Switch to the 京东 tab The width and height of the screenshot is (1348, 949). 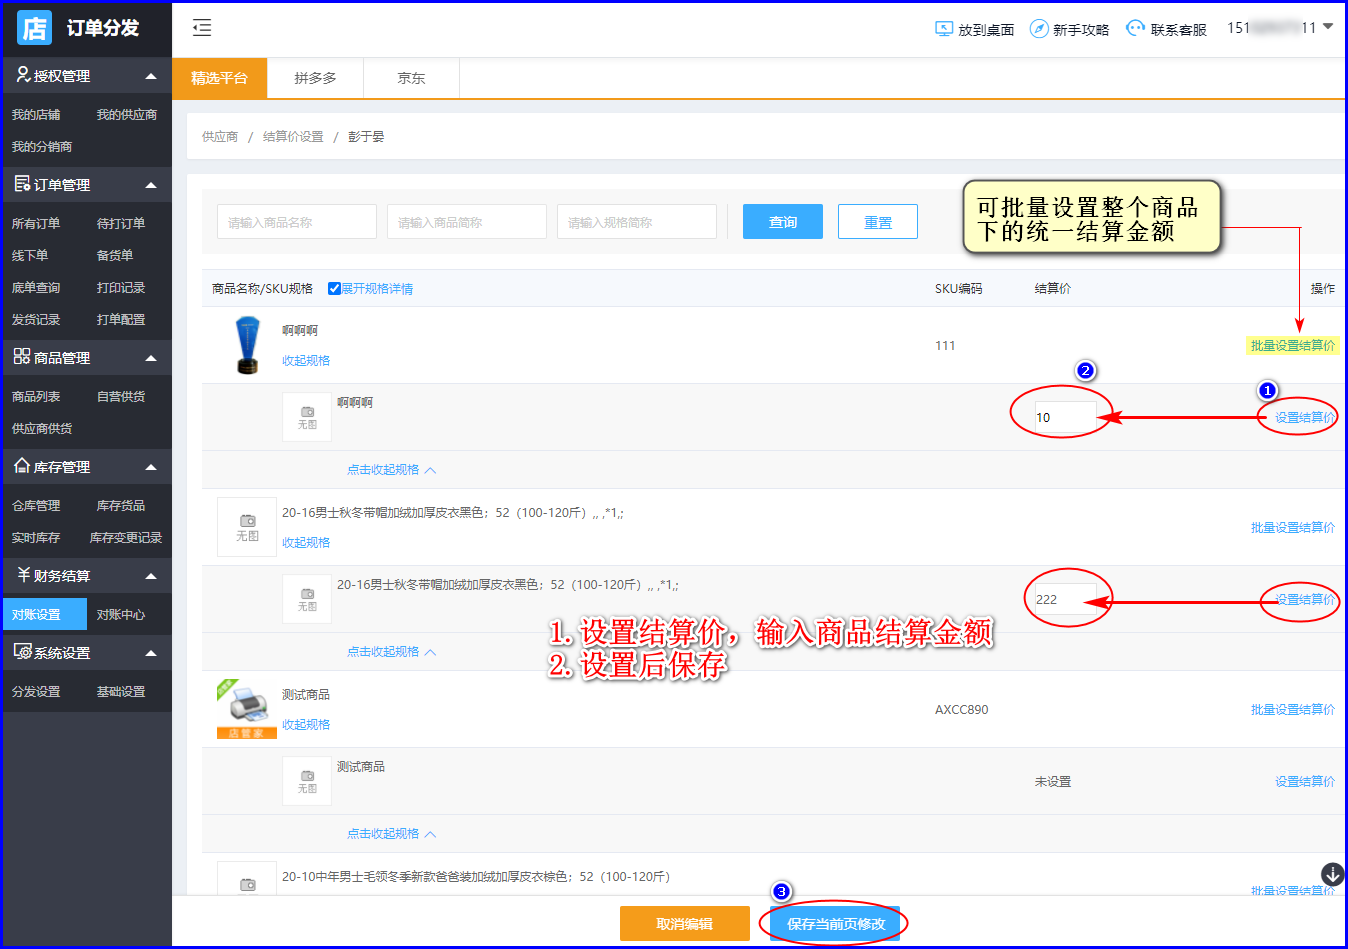click(411, 78)
